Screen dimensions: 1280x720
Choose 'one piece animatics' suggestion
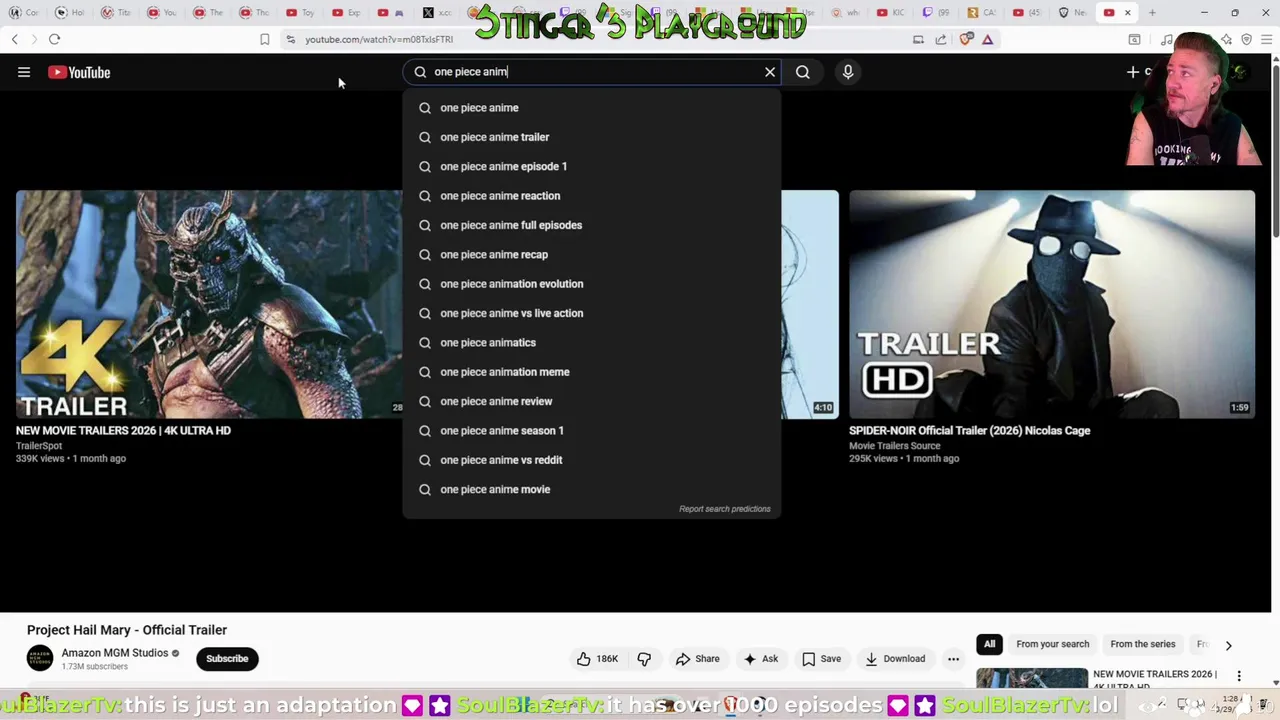coord(592,342)
